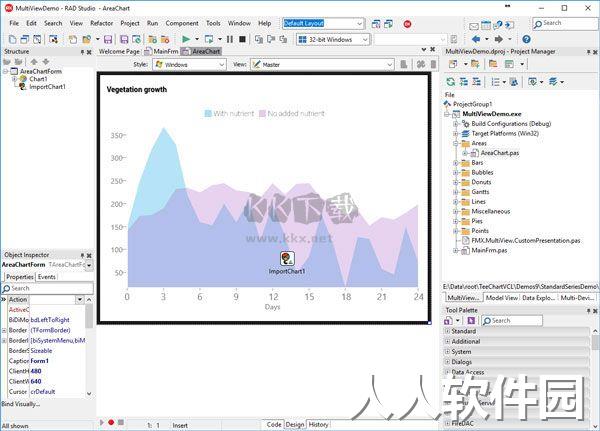This screenshot has width=600, height=431.
Task: Select the Caption property value Form1
Action: (39, 361)
